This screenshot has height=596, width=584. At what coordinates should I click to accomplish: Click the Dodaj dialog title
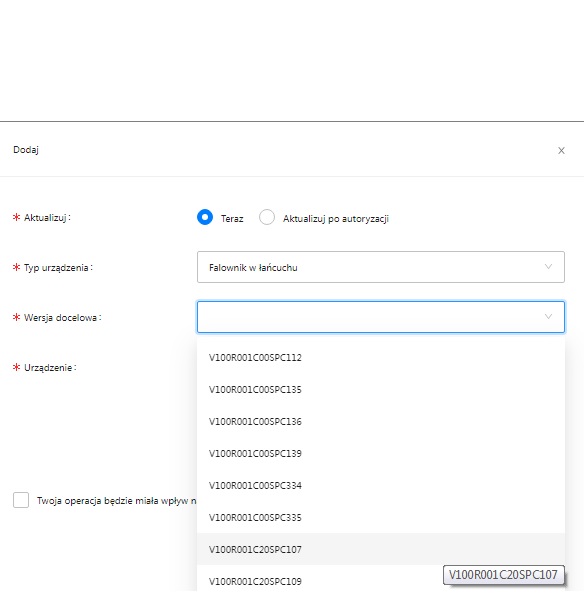click(26, 150)
